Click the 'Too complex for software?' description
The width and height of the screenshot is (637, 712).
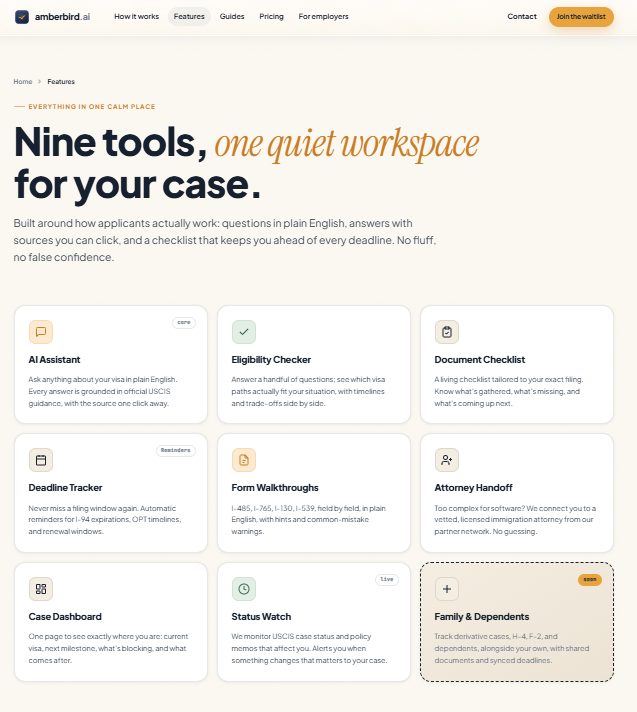click(x=515, y=520)
